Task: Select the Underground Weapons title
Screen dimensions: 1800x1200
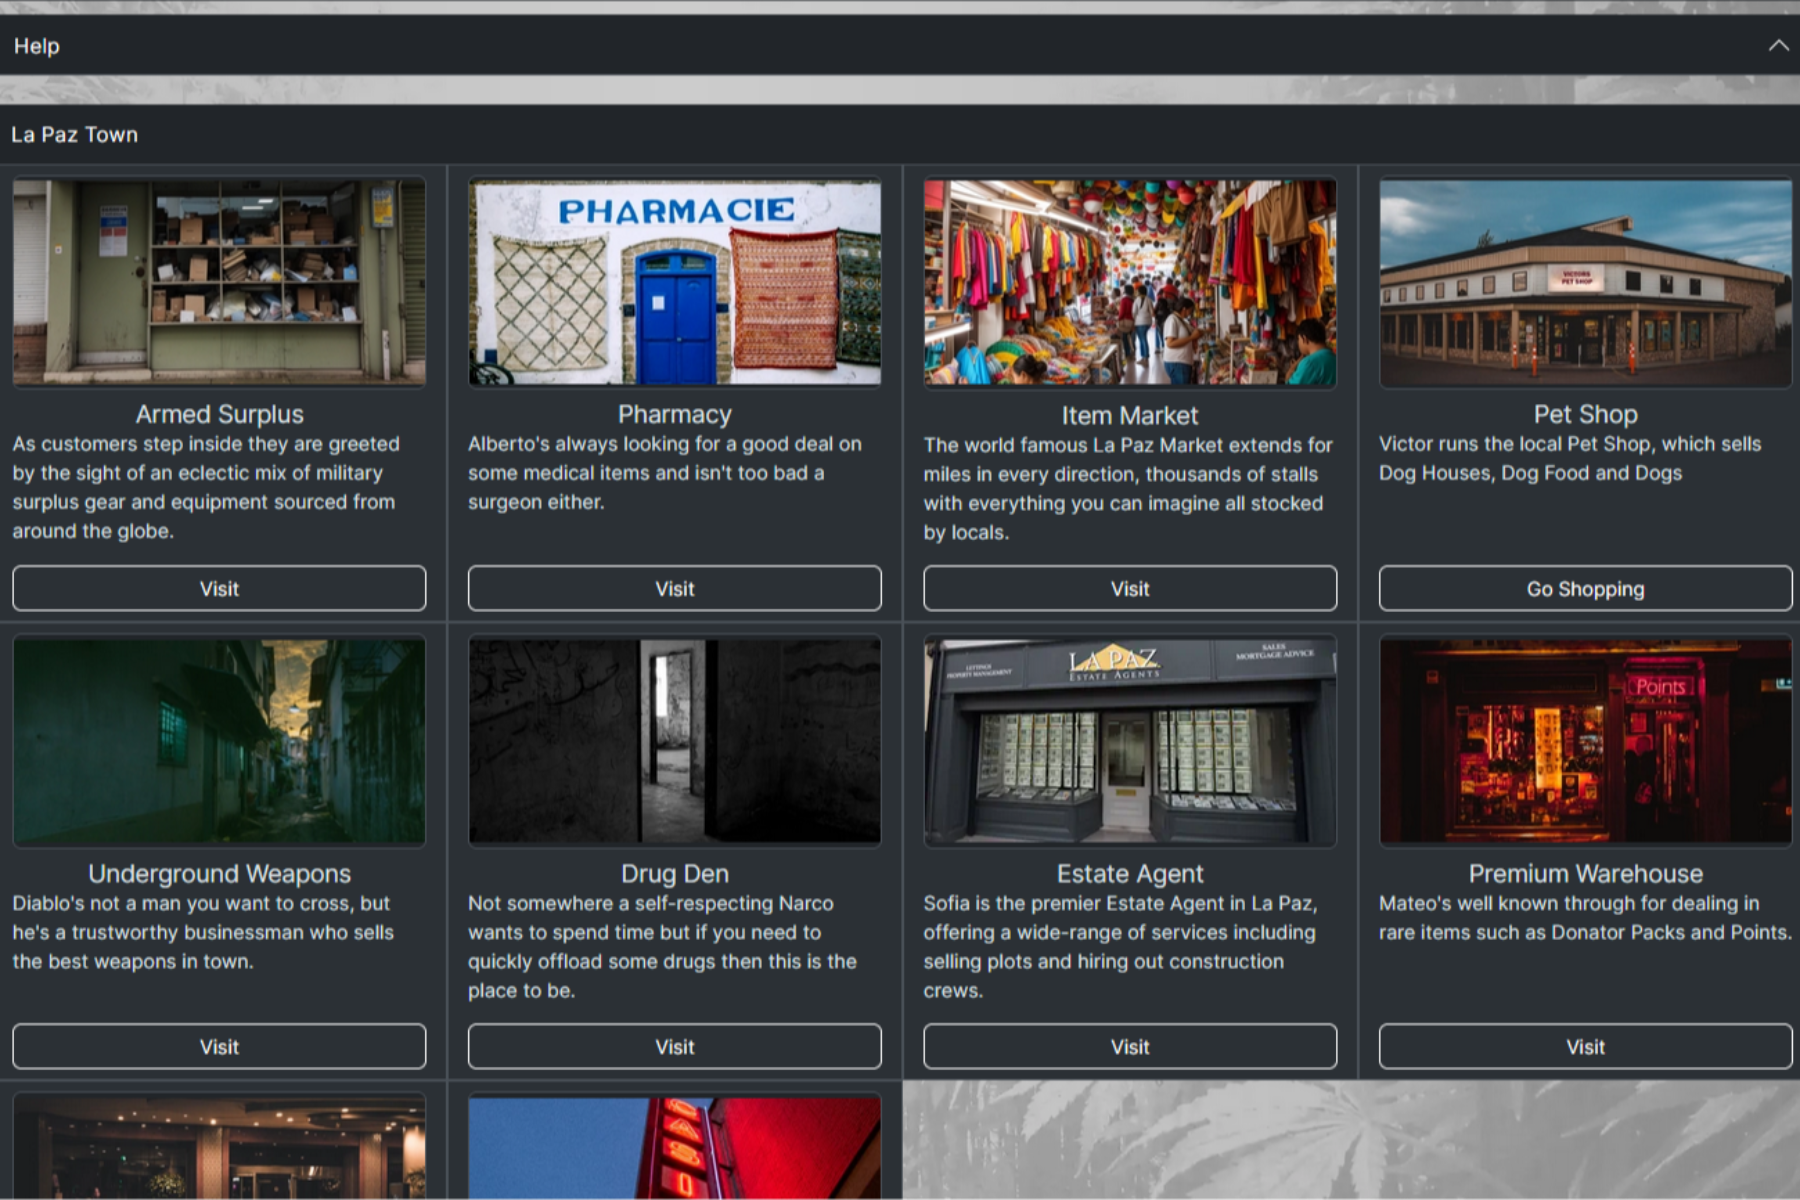Action: (x=219, y=874)
